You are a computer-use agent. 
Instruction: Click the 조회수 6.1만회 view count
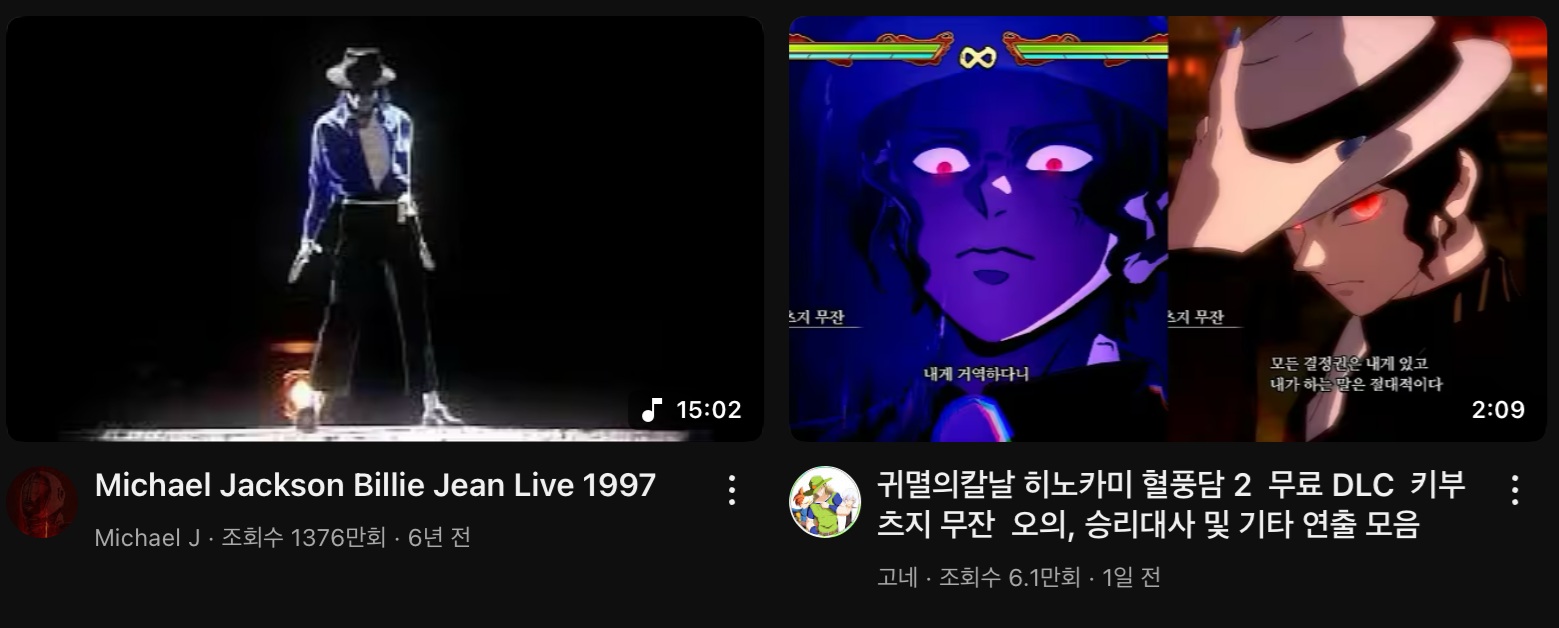(x=1009, y=578)
